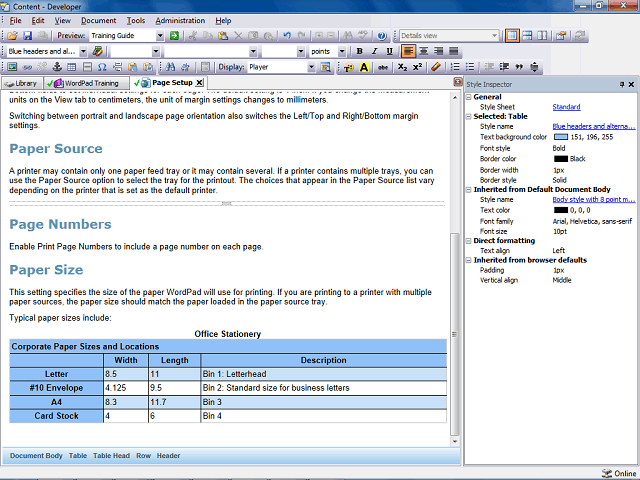The image size is (640, 480).
Task: Collapse the Selected: Table section
Action: tap(469, 117)
